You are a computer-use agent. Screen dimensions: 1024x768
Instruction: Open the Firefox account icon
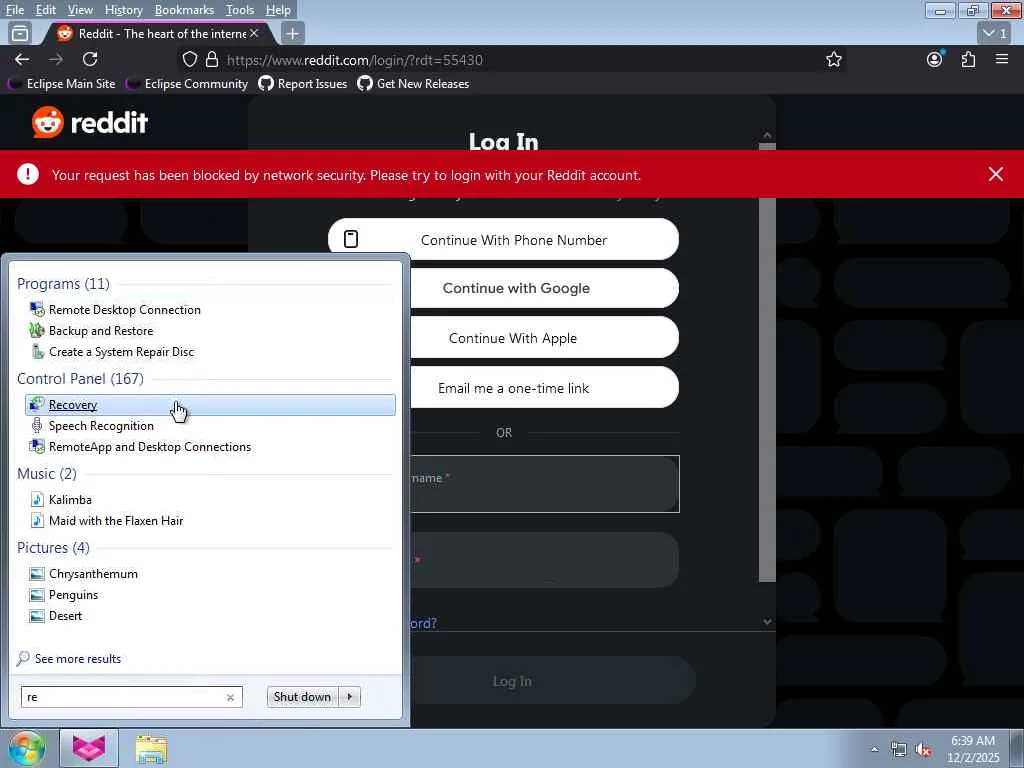tap(935, 59)
